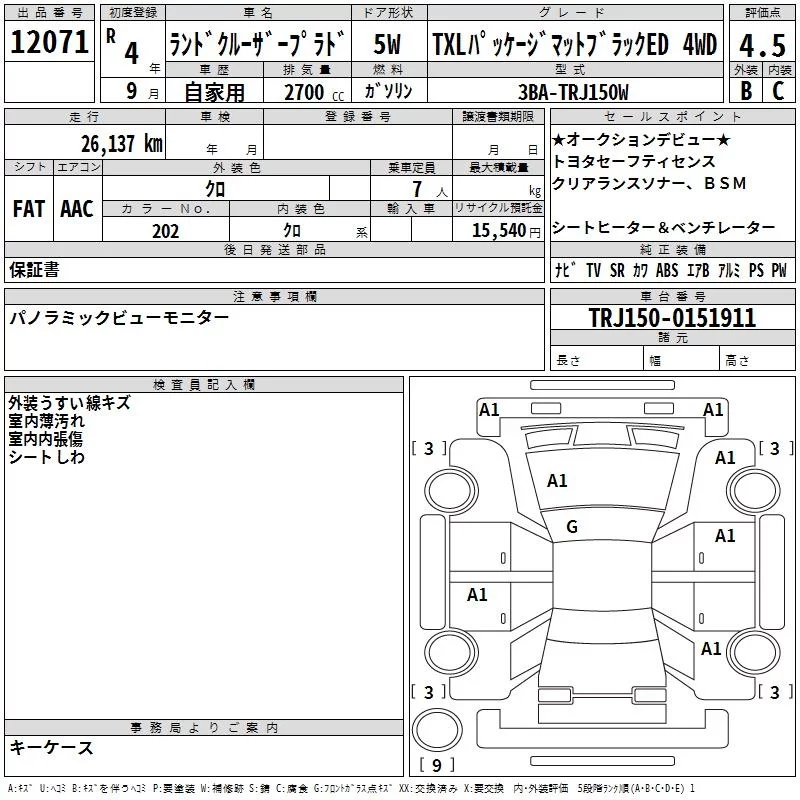This screenshot has height=800, width=800.
Task: Select the 5W door shape value
Action: (x=387, y=44)
